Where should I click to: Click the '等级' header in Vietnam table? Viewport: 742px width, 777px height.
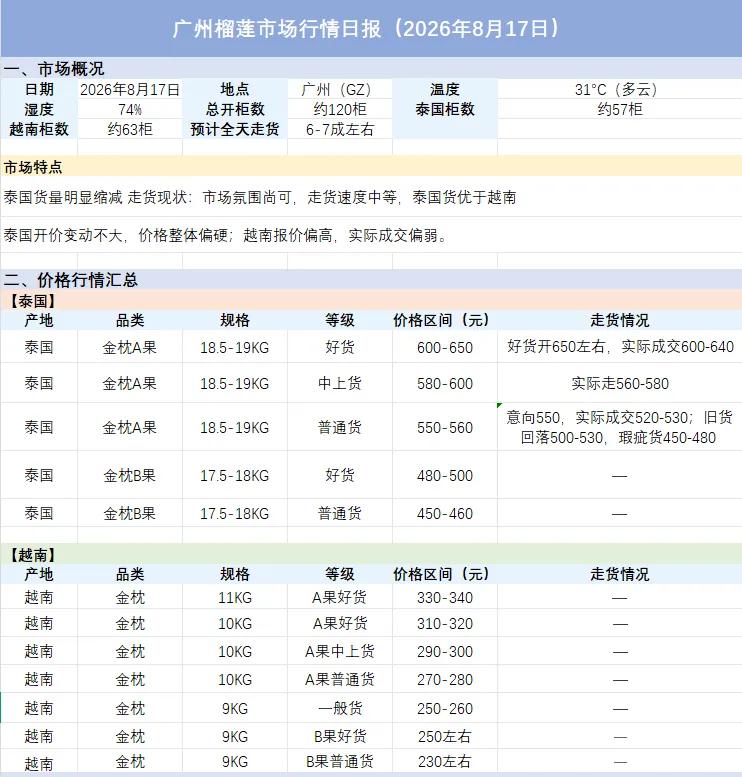(x=340, y=574)
